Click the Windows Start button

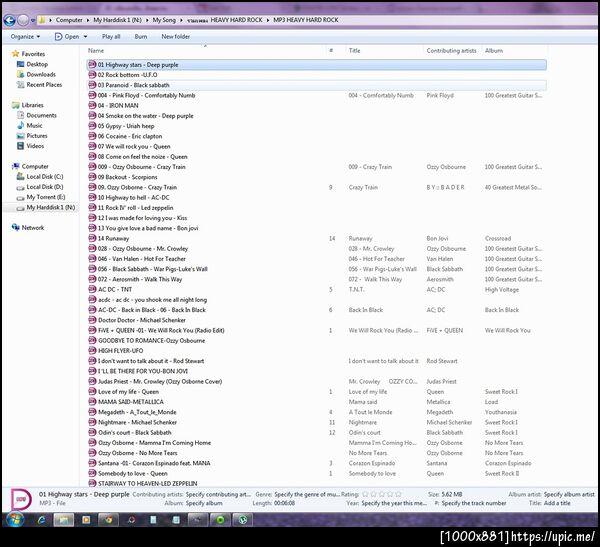pyautogui.click(x=15, y=519)
